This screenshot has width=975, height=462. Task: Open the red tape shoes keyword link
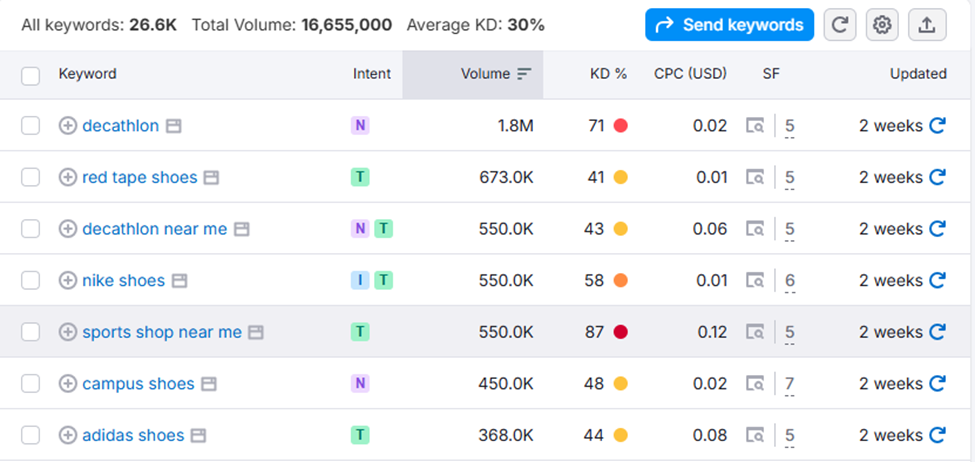140,177
